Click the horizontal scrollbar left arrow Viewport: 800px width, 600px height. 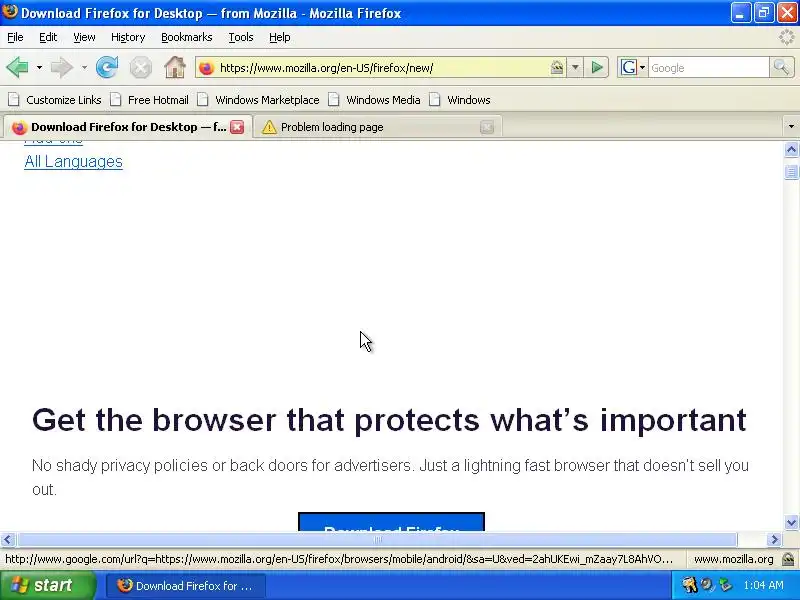(x=8, y=539)
